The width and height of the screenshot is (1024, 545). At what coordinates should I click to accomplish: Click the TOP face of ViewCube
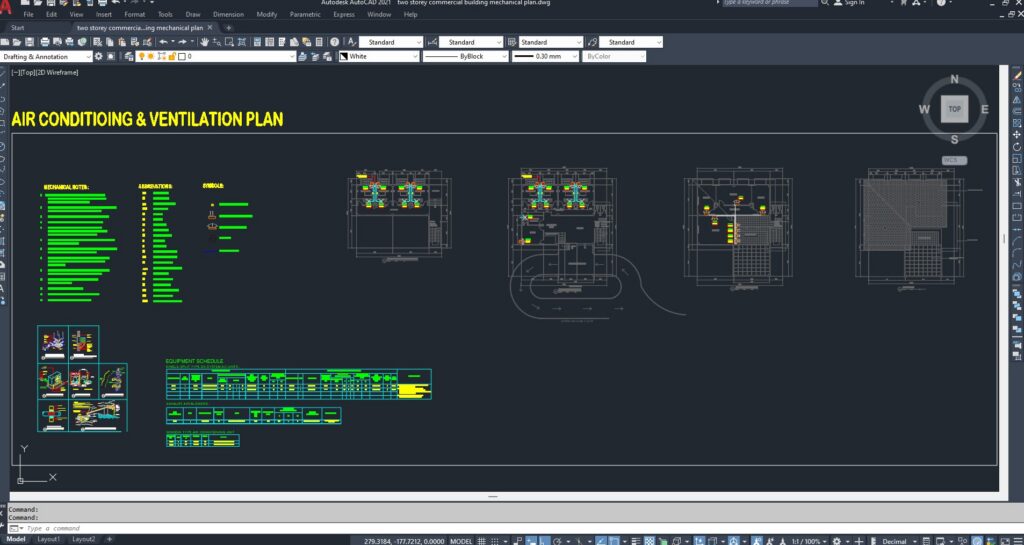click(954, 109)
